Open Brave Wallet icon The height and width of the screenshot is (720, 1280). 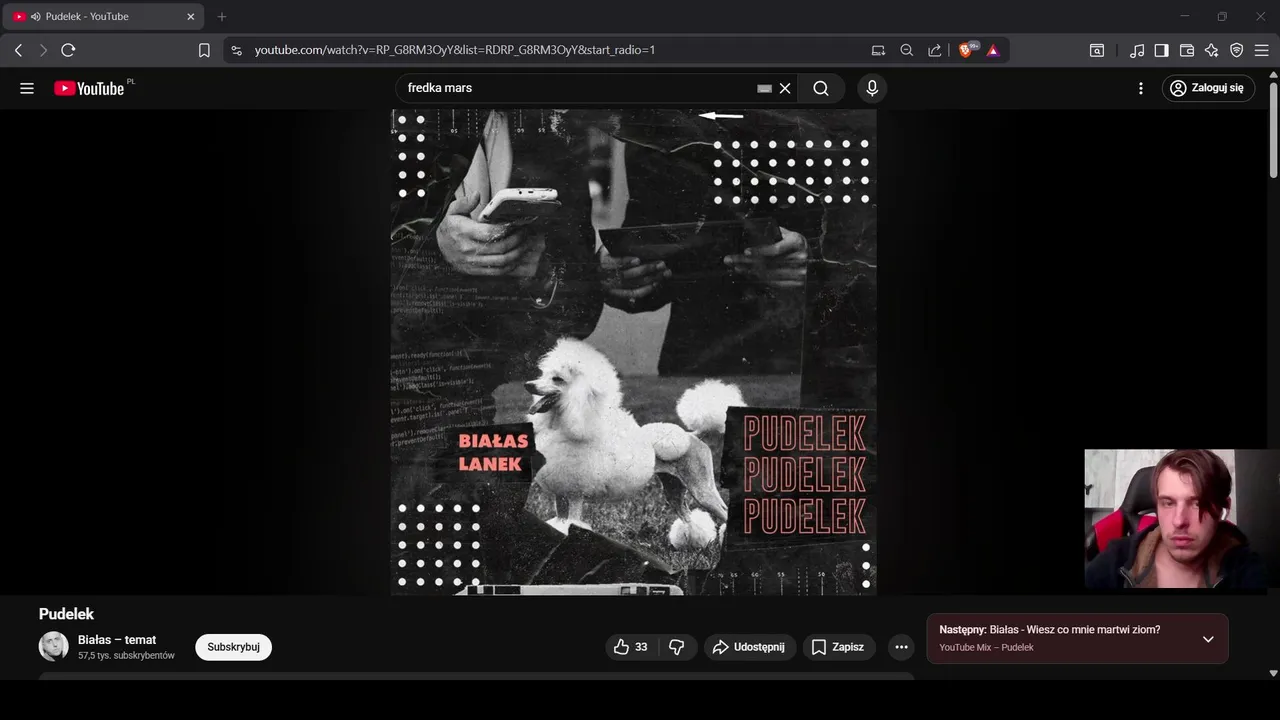coord(1187,50)
